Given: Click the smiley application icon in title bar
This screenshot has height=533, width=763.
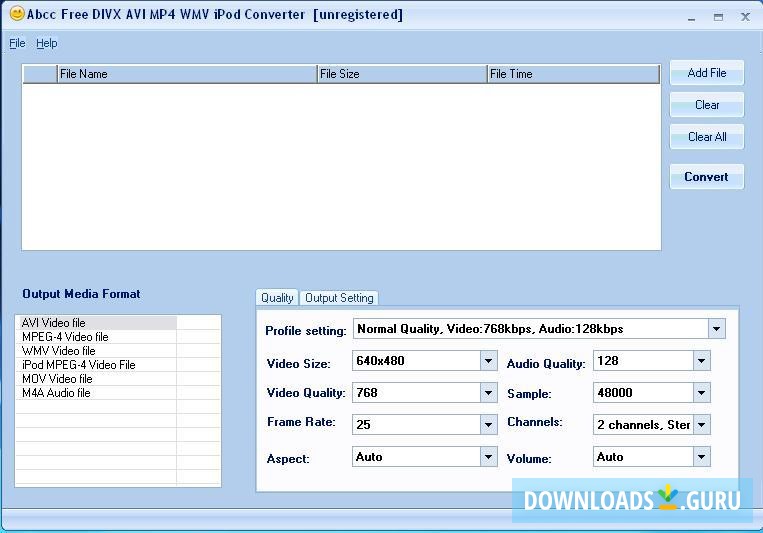Looking at the screenshot, I should [x=17, y=14].
